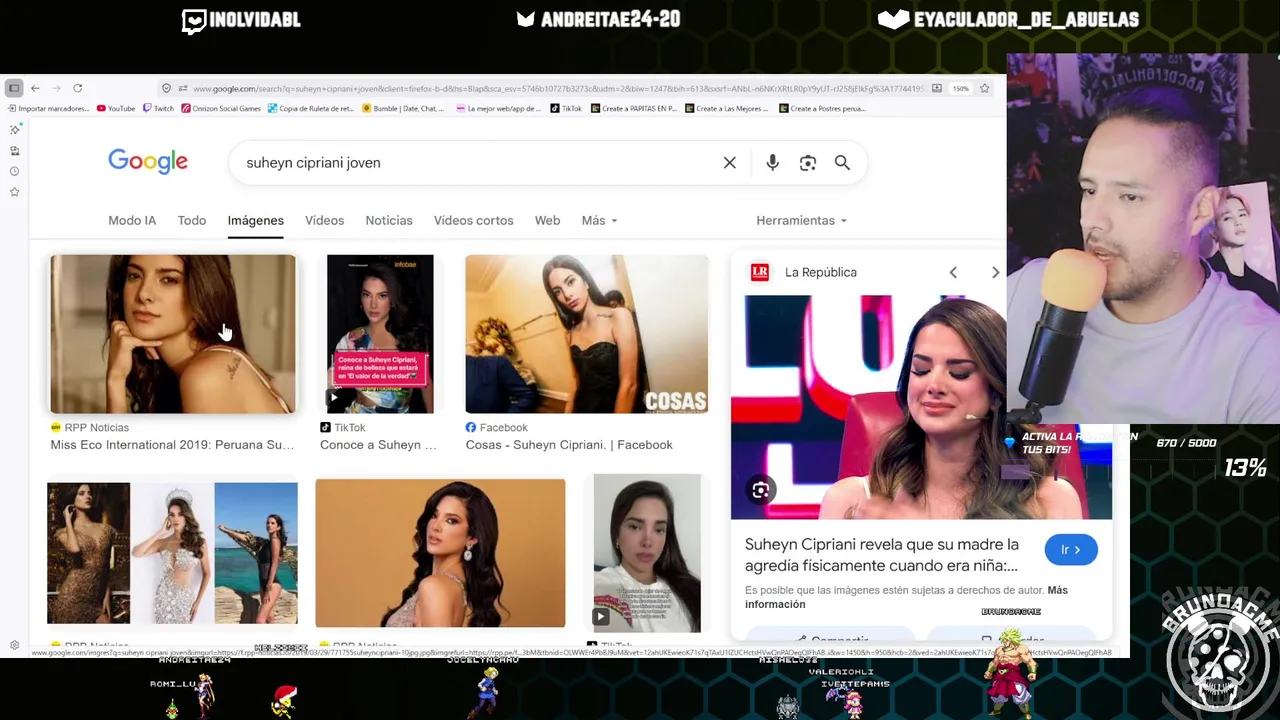Search by image with the camera lens icon
Screen dimensions: 1280x720
click(x=808, y=163)
